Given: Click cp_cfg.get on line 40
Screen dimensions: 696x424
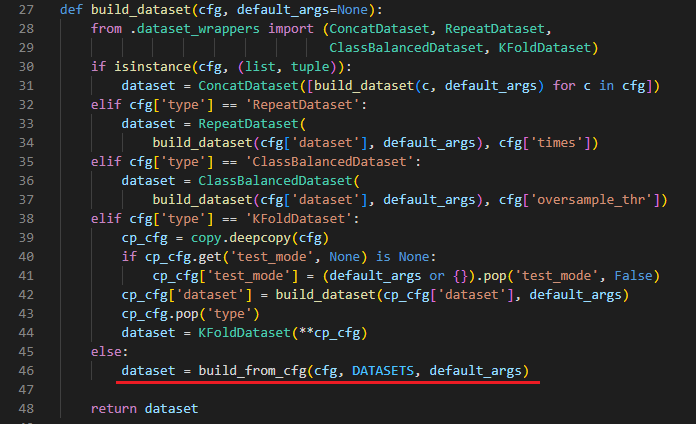Looking at the screenshot, I should click(x=183, y=257).
